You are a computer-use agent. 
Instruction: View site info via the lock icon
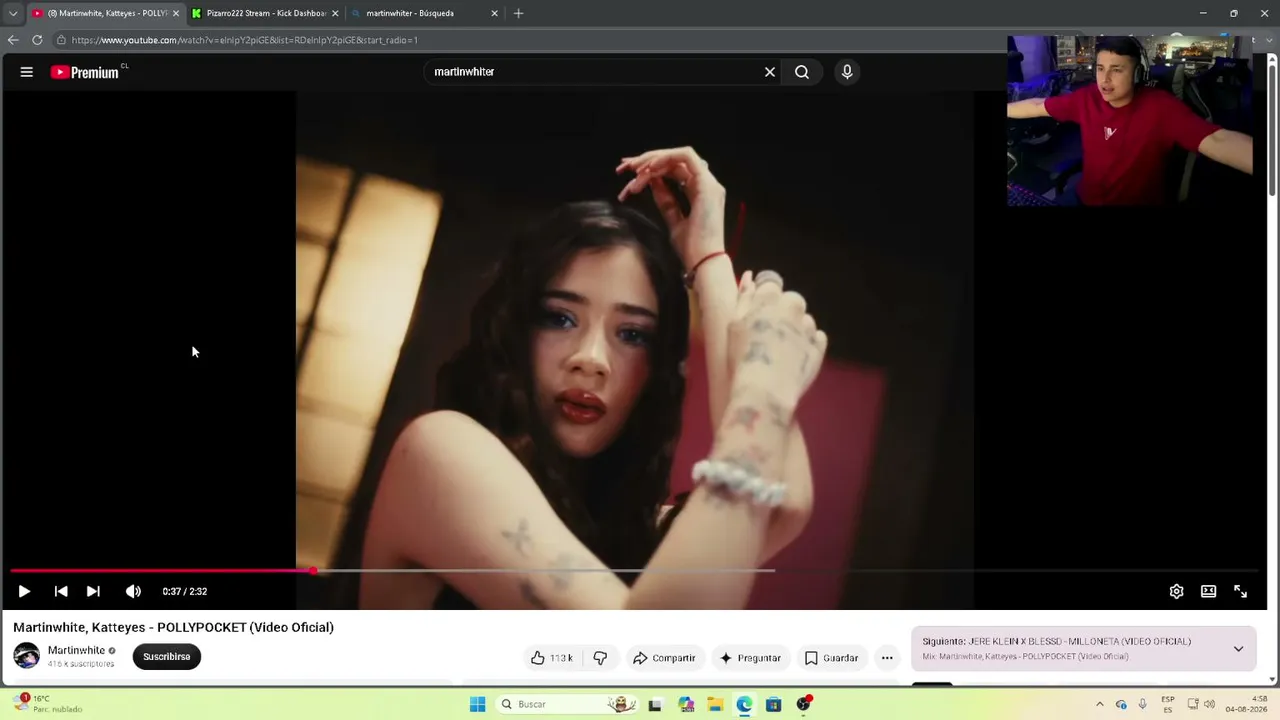coord(61,40)
